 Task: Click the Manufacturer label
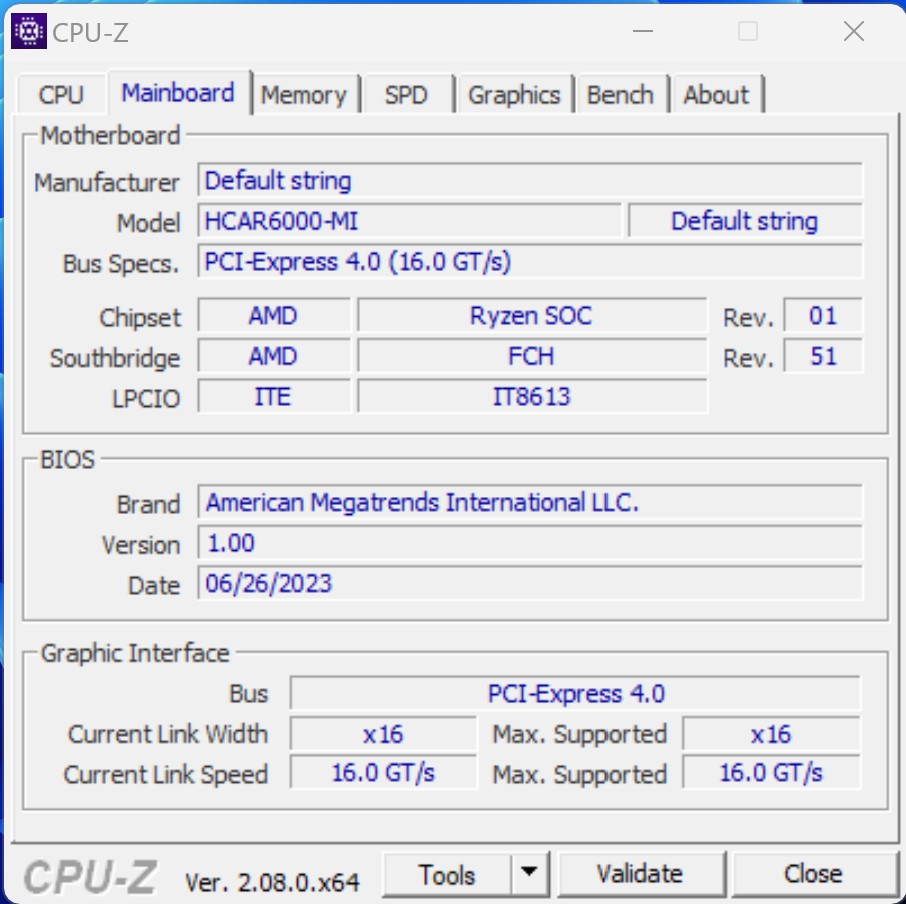click(107, 183)
